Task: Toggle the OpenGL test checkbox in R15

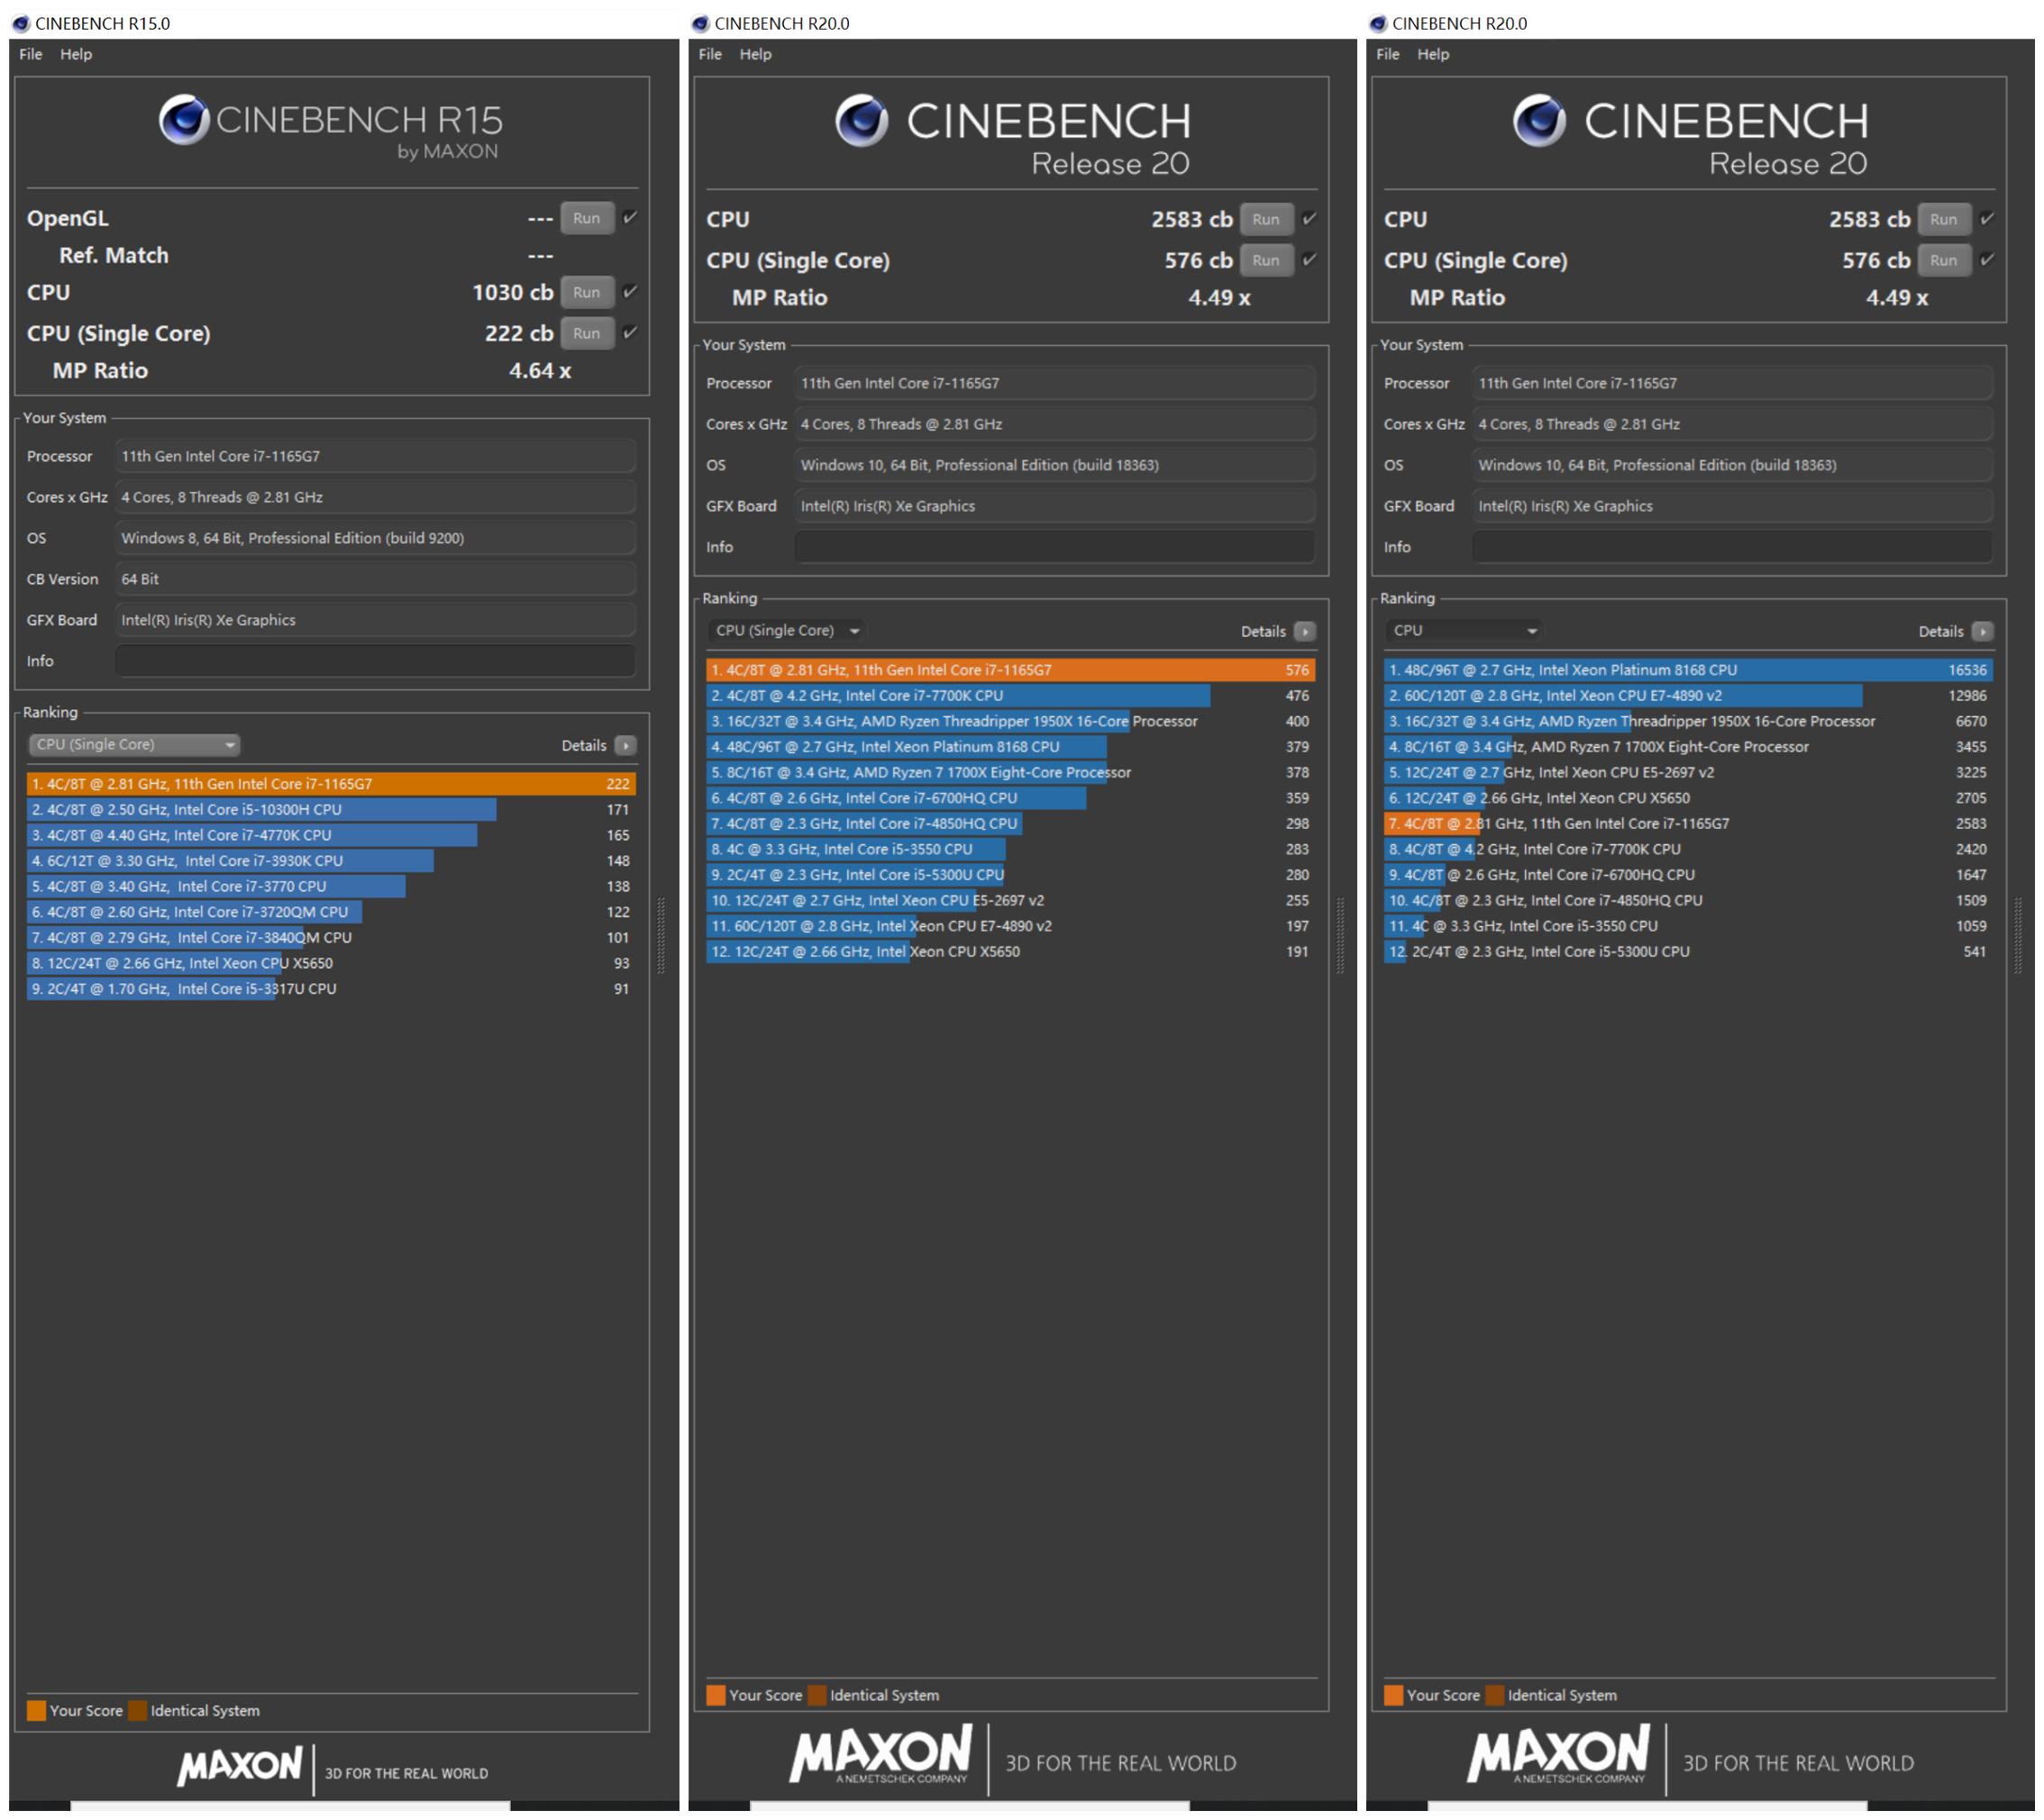Action: click(x=630, y=218)
